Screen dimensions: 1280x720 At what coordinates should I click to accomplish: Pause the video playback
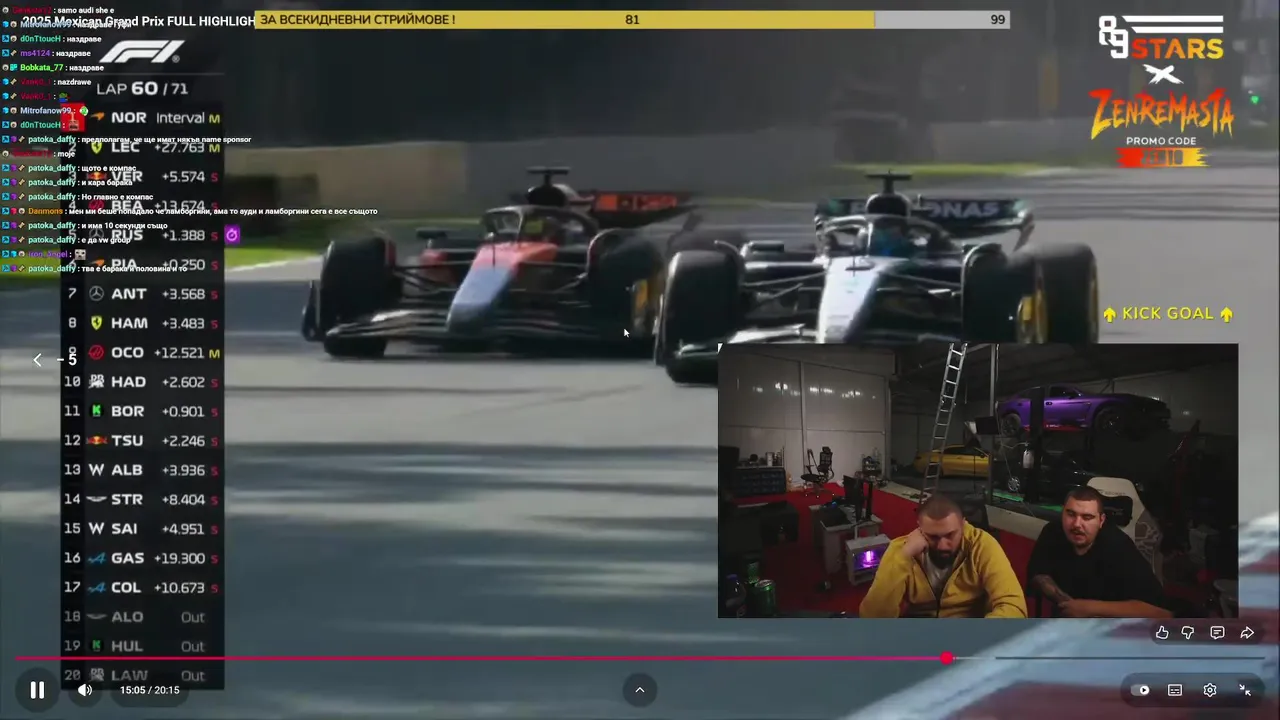[x=37, y=690]
